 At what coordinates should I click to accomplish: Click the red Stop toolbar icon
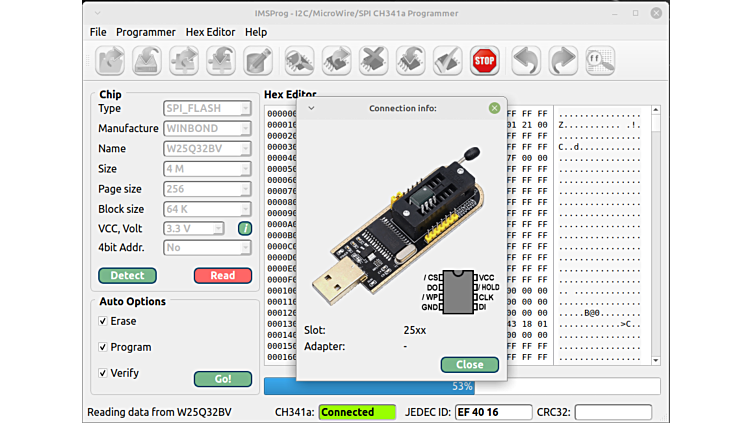click(484, 60)
